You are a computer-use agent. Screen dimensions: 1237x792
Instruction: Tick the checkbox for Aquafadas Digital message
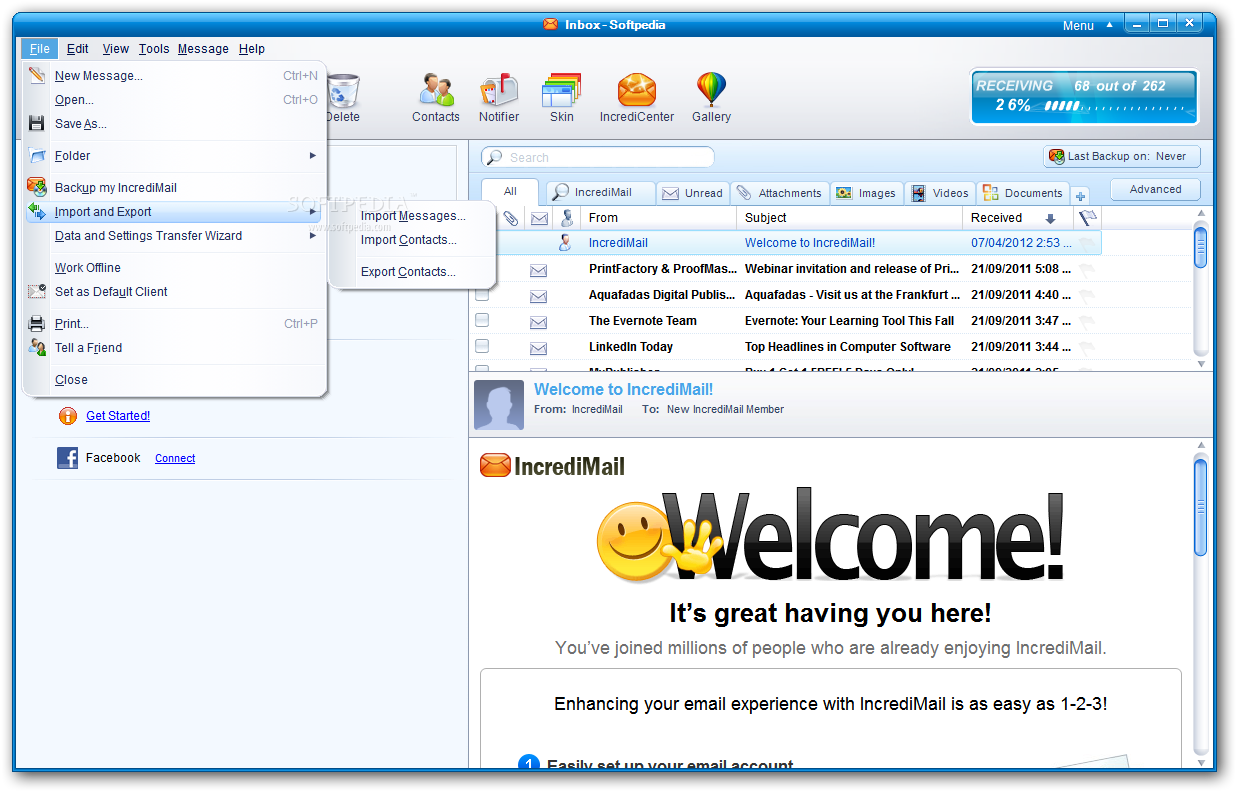coord(482,295)
